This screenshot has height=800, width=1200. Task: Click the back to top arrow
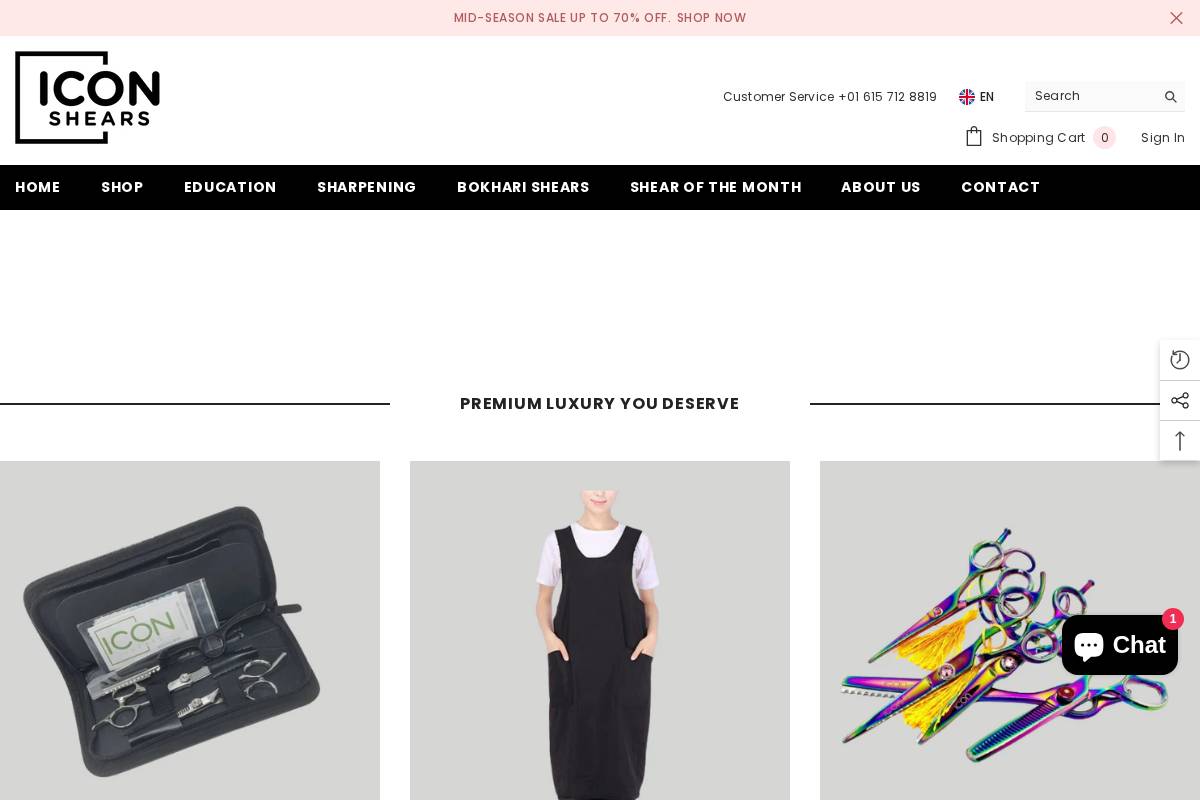pos(1180,440)
